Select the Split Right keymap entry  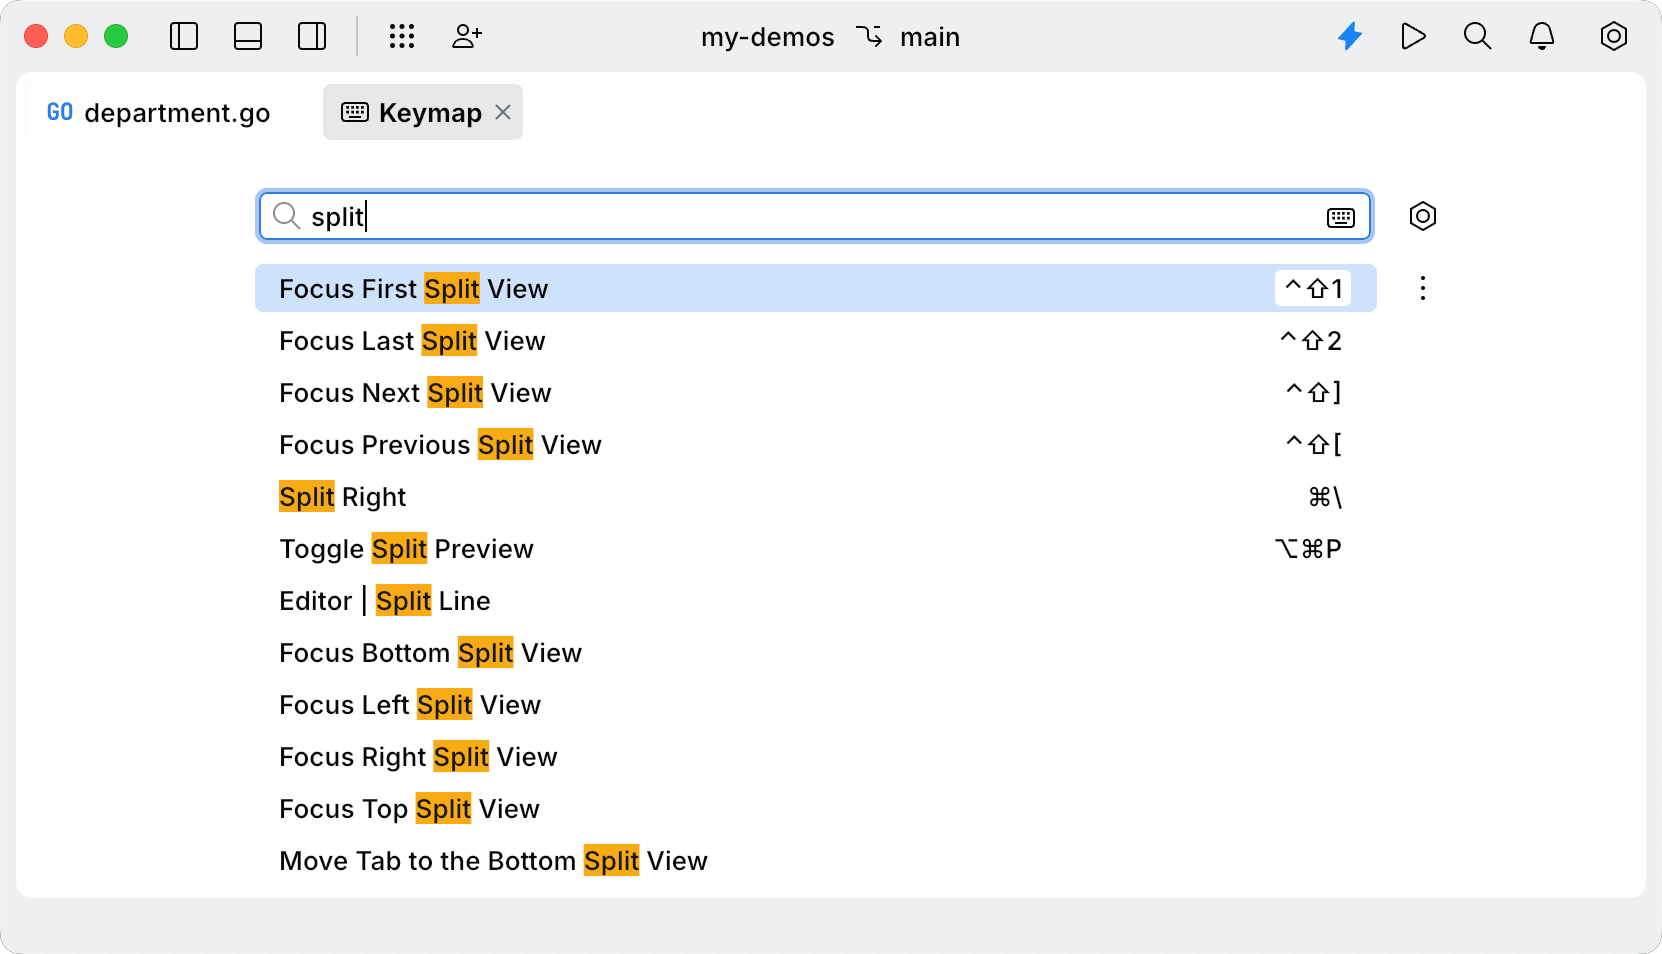click(342, 496)
